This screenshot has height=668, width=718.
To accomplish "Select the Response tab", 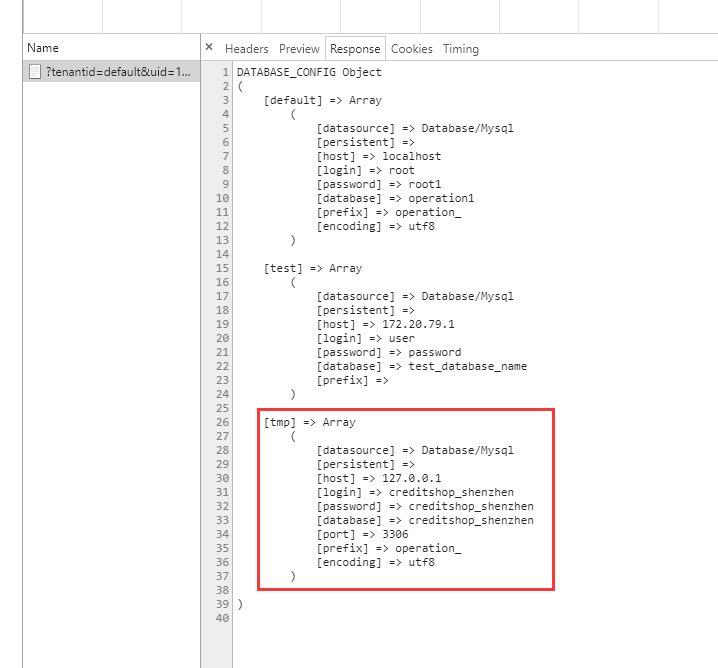I will point(355,49).
